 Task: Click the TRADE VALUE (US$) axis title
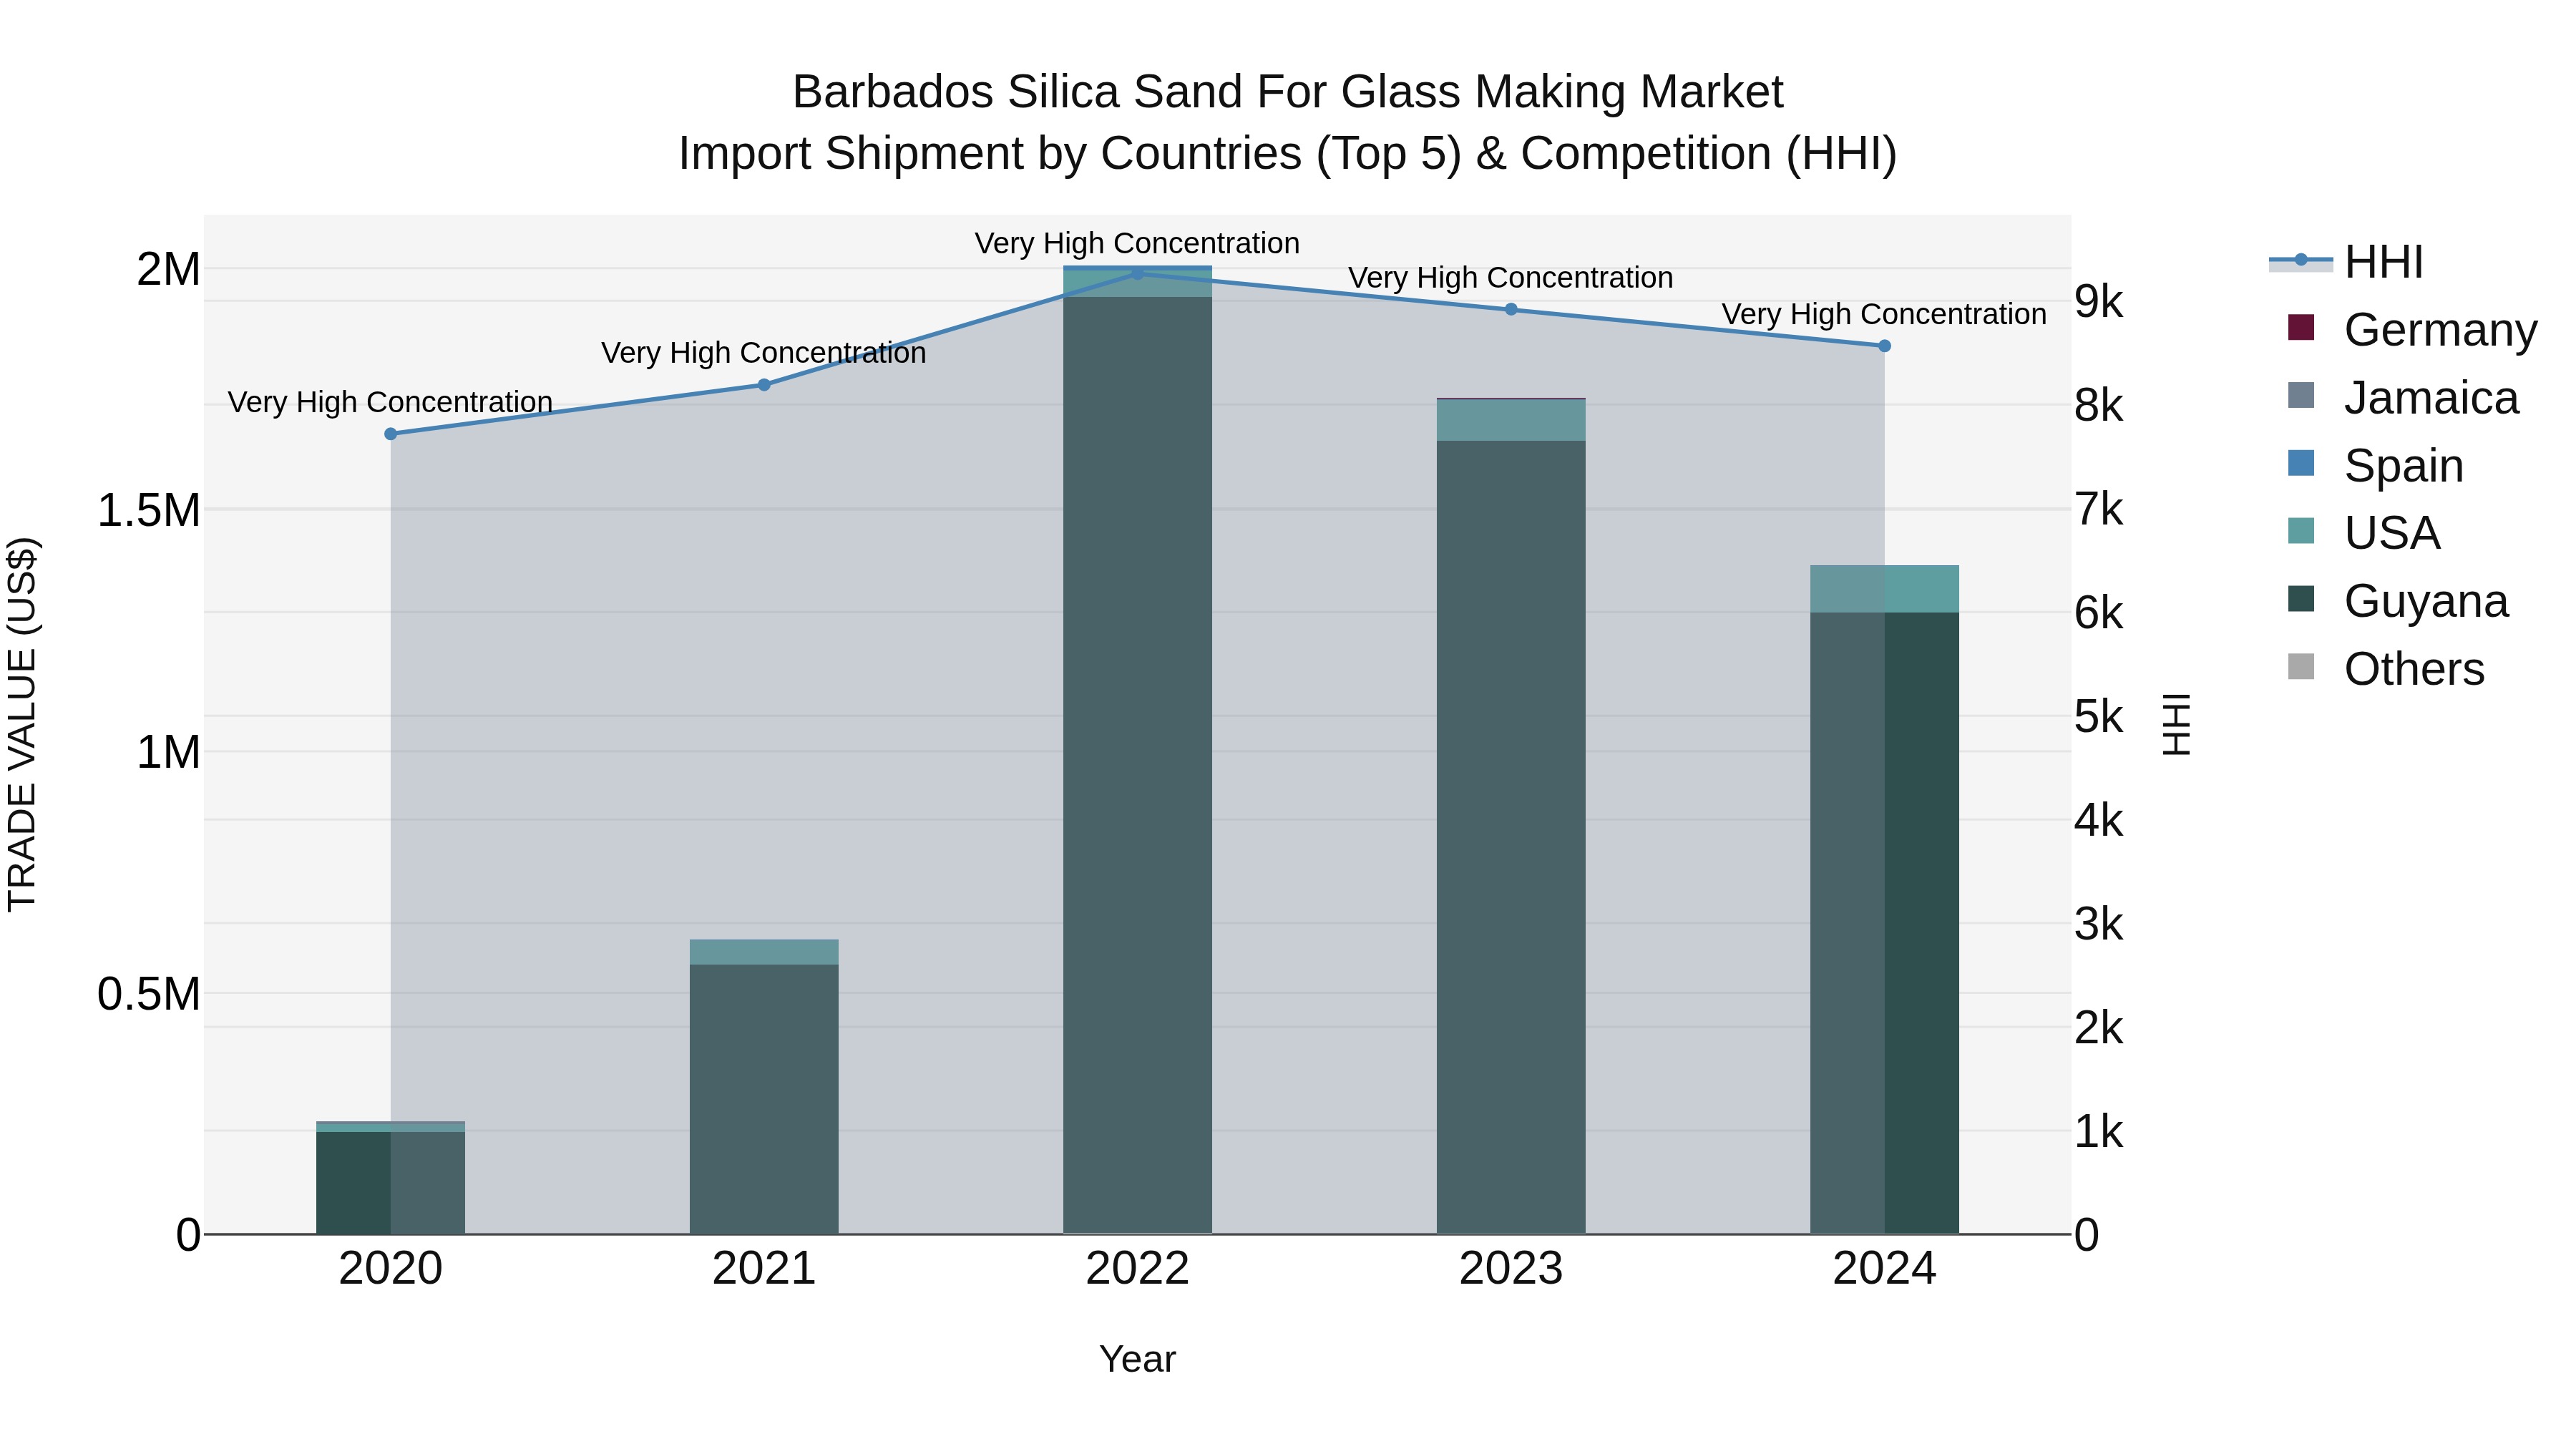pyautogui.click(x=22, y=724)
